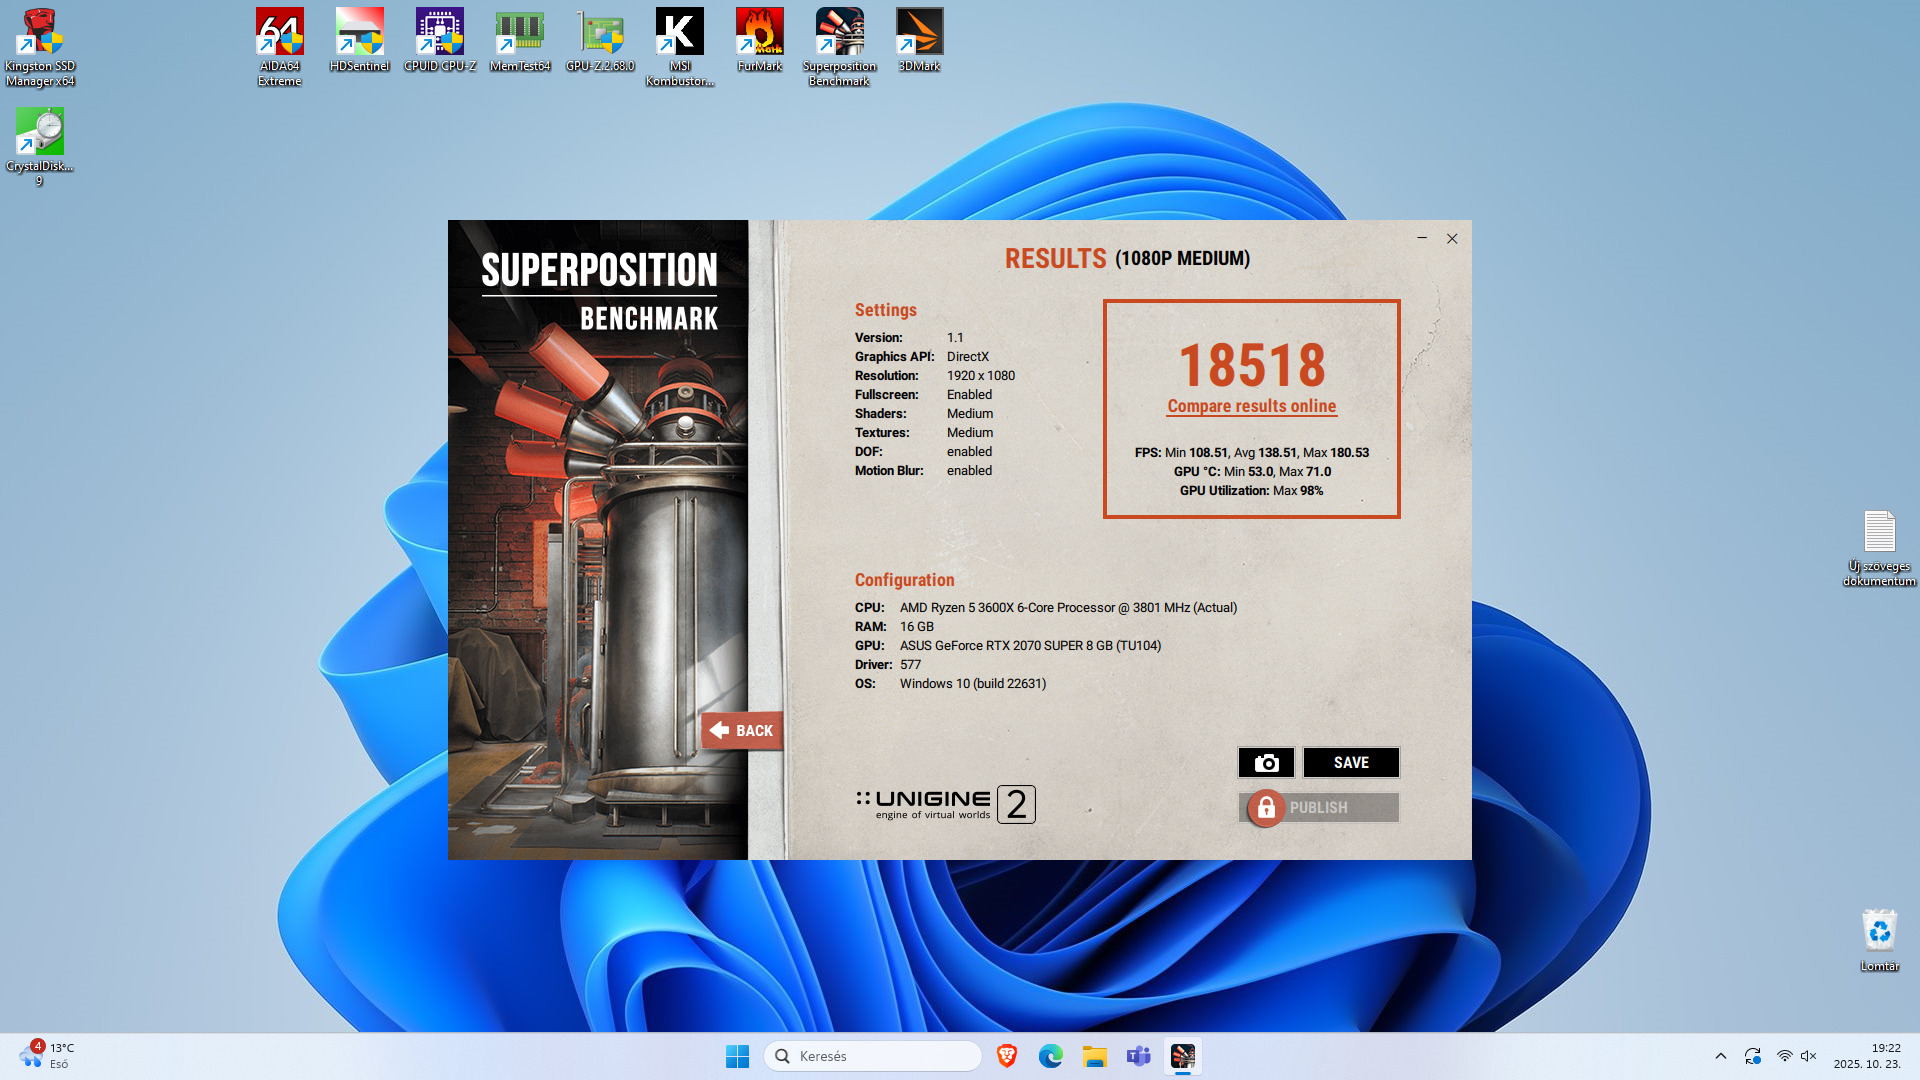Click the SAVE button
The height and width of the screenshot is (1080, 1920).
point(1351,763)
